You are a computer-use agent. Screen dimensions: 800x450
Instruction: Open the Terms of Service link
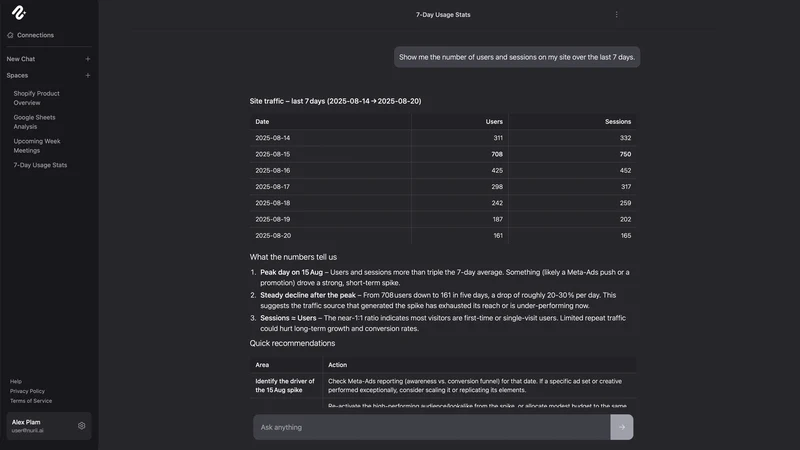click(x=31, y=401)
